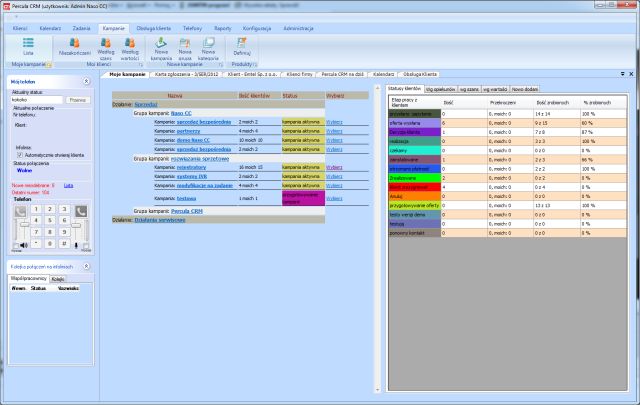Select the Nowo dodani statistics tab
Screen dimensions: 640x405
point(525,89)
